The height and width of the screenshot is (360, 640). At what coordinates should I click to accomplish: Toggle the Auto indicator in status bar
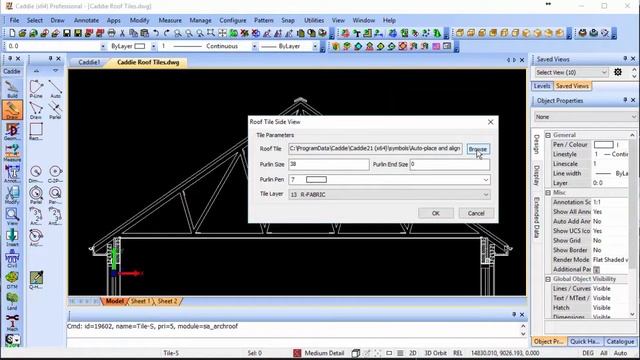620,353
